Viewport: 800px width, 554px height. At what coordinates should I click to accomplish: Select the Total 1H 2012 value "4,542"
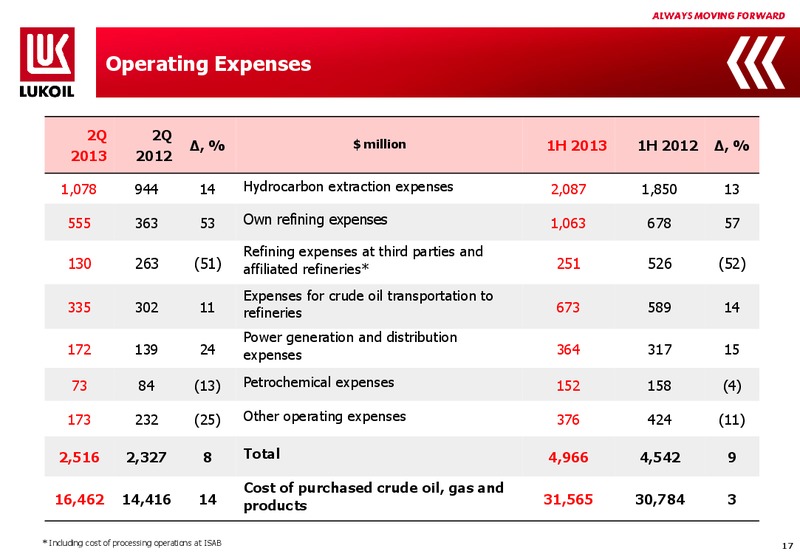point(660,457)
